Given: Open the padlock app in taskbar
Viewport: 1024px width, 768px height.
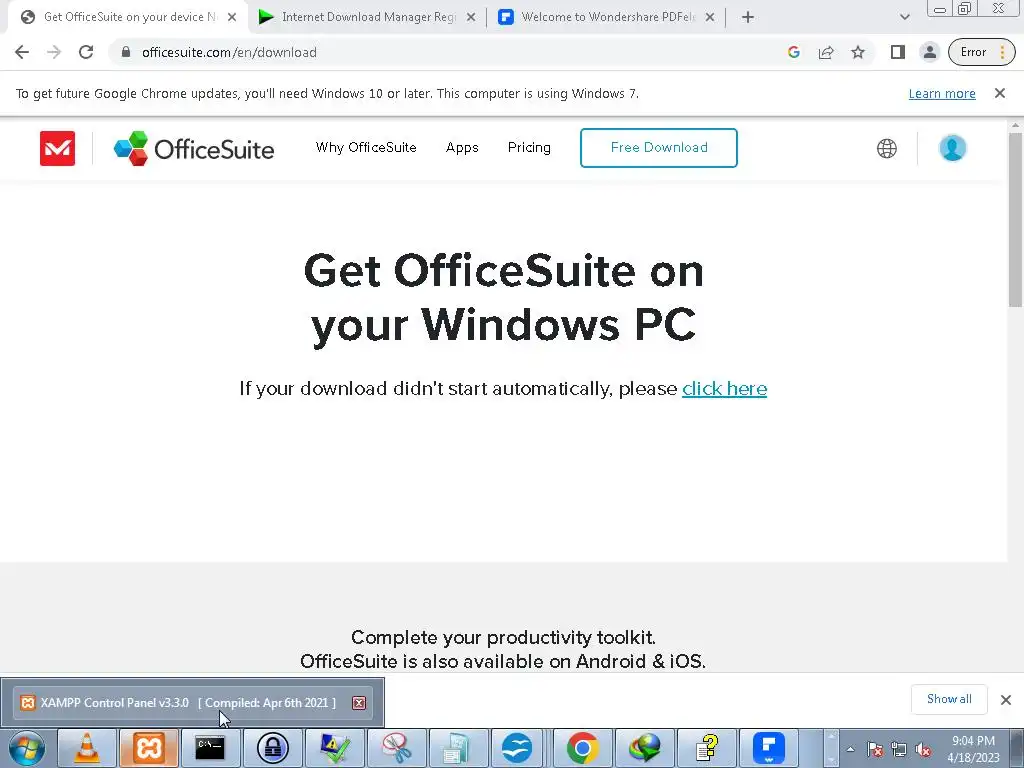Looking at the screenshot, I should [272, 748].
